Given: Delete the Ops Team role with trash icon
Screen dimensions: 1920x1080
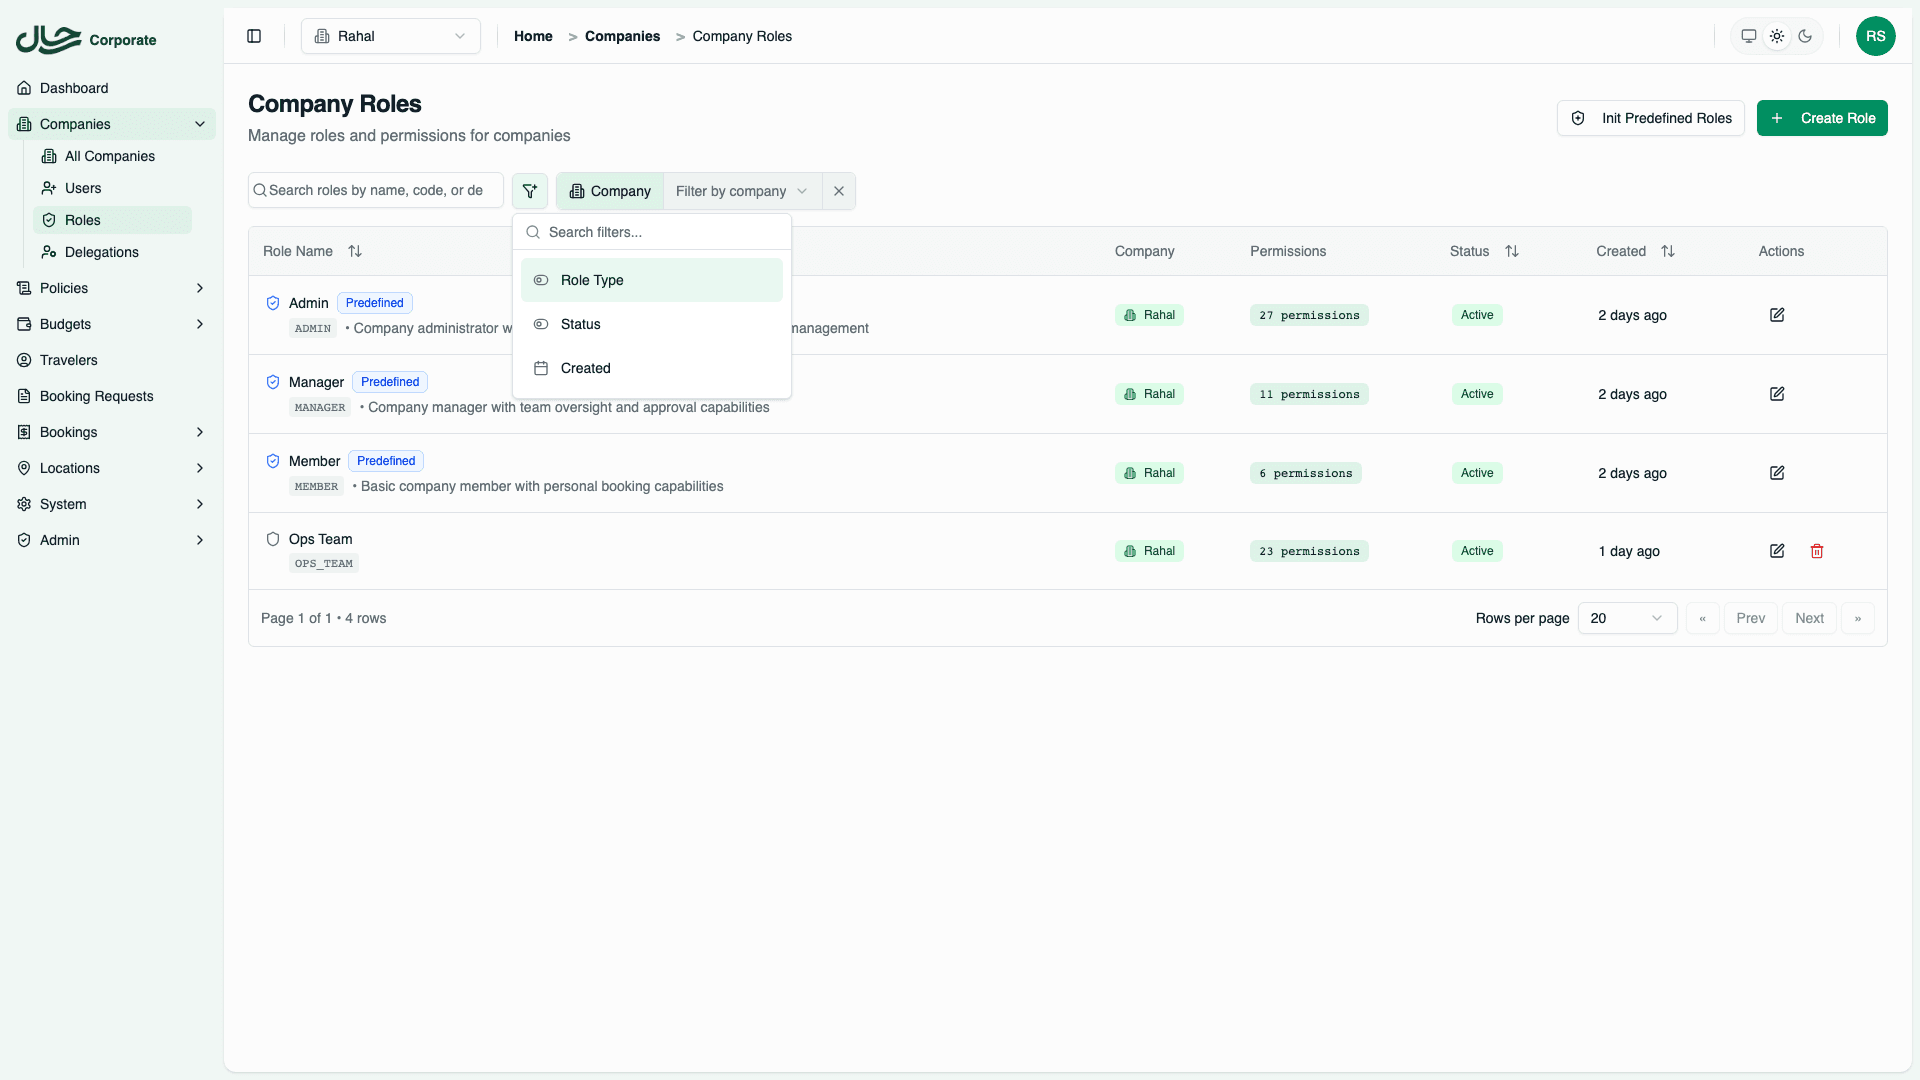Looking at the screenshot, I should [x=1817, y=551].
